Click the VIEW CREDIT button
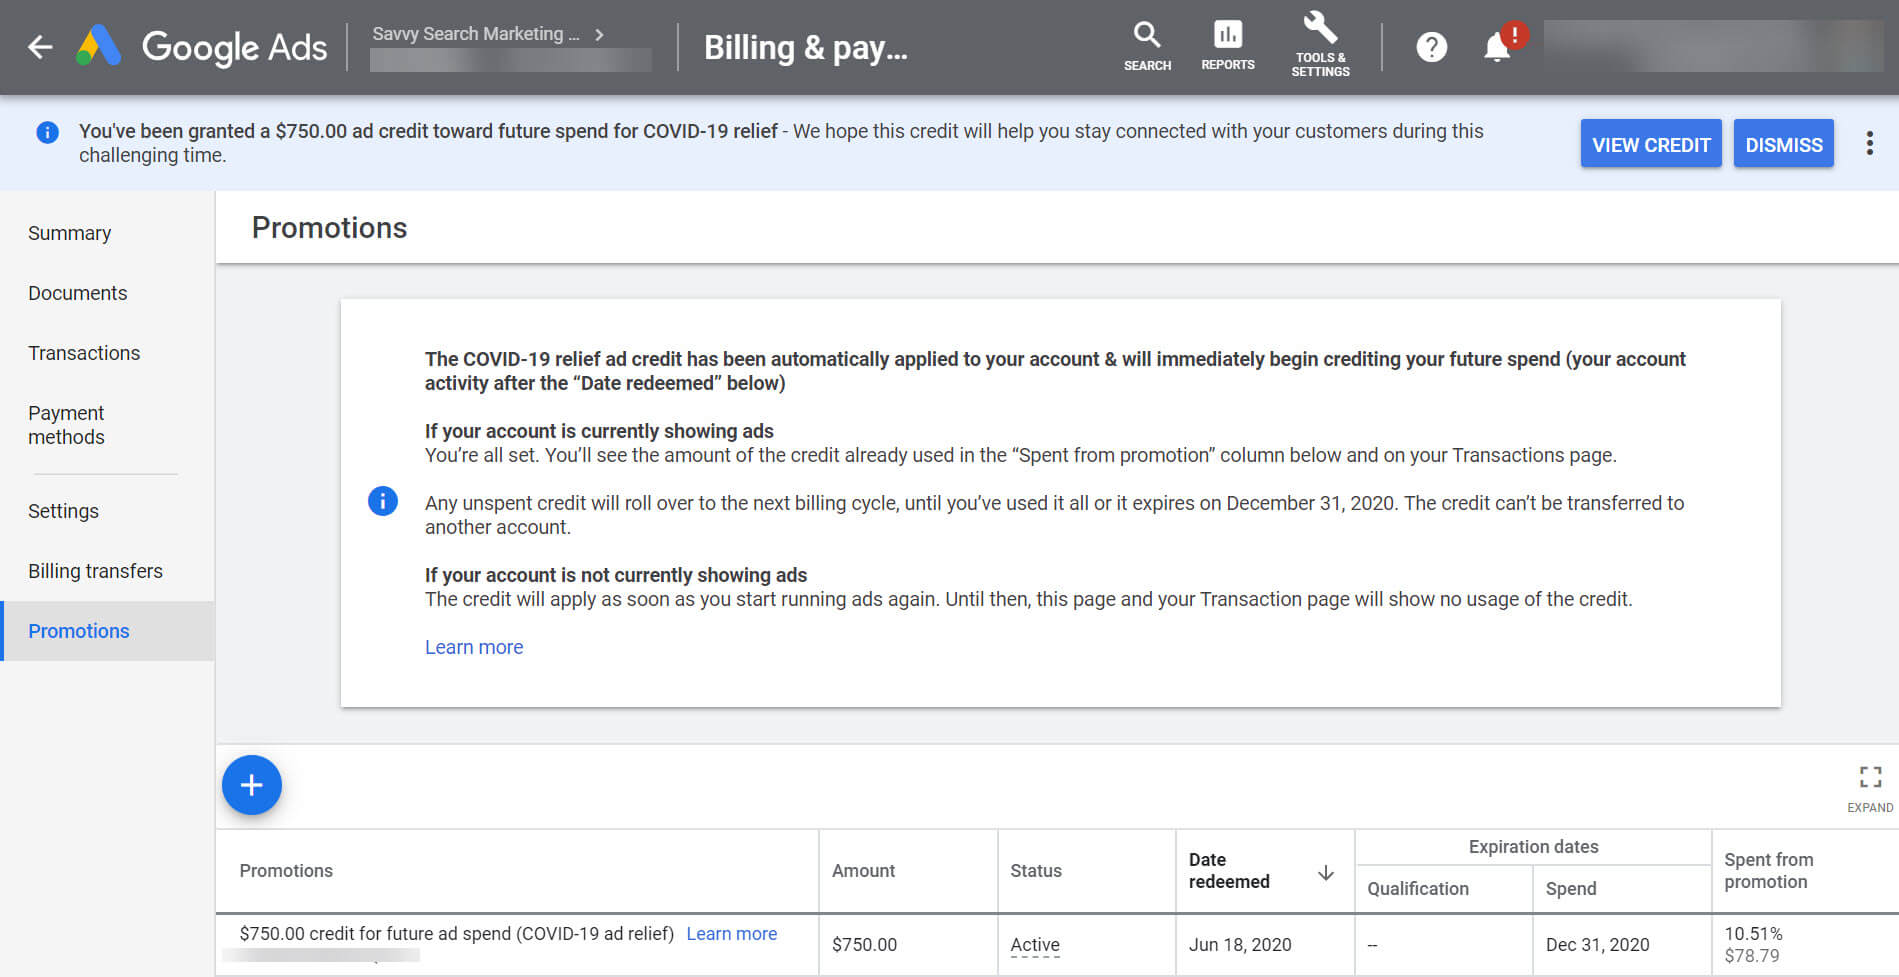Image resolution: width=1899 pixels, height=977 pixels. click(1650, 144)
